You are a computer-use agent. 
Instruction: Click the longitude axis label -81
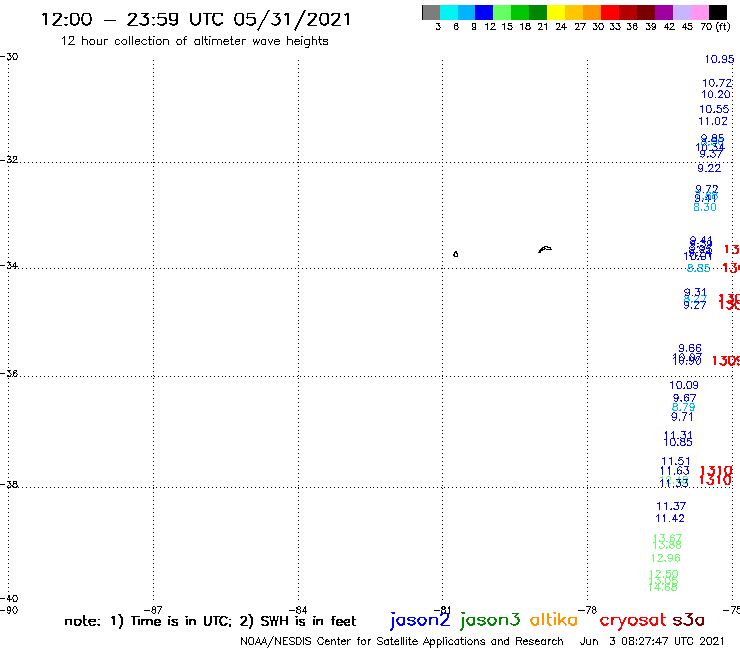(442, 610)
